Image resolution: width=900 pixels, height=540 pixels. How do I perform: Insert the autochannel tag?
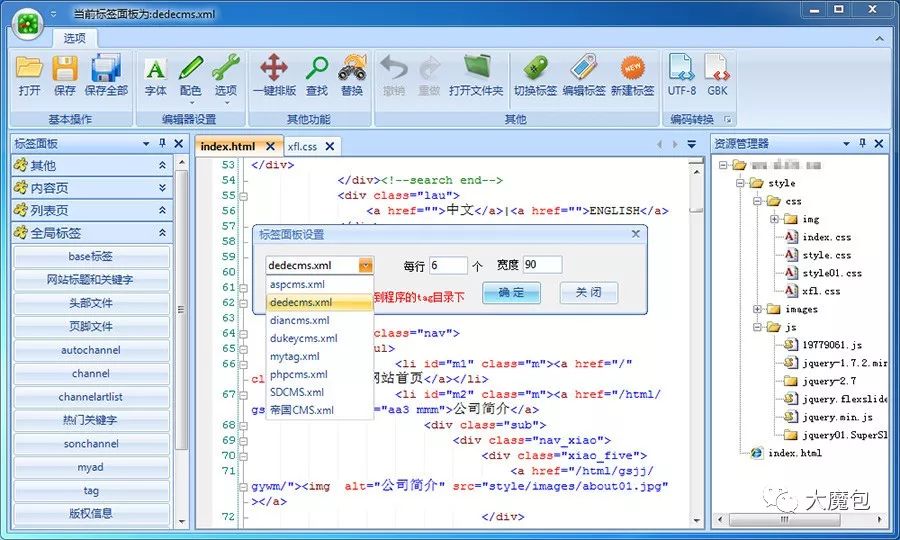click(91, 350)
